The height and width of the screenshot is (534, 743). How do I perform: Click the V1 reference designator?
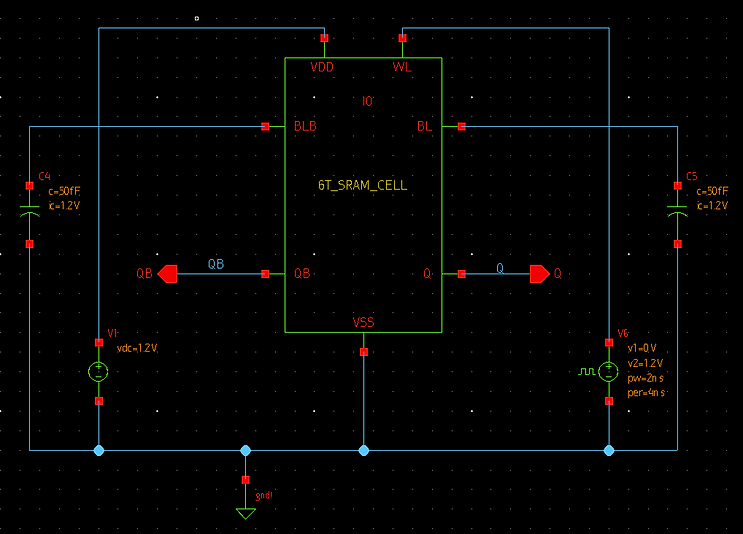point(113,333)
